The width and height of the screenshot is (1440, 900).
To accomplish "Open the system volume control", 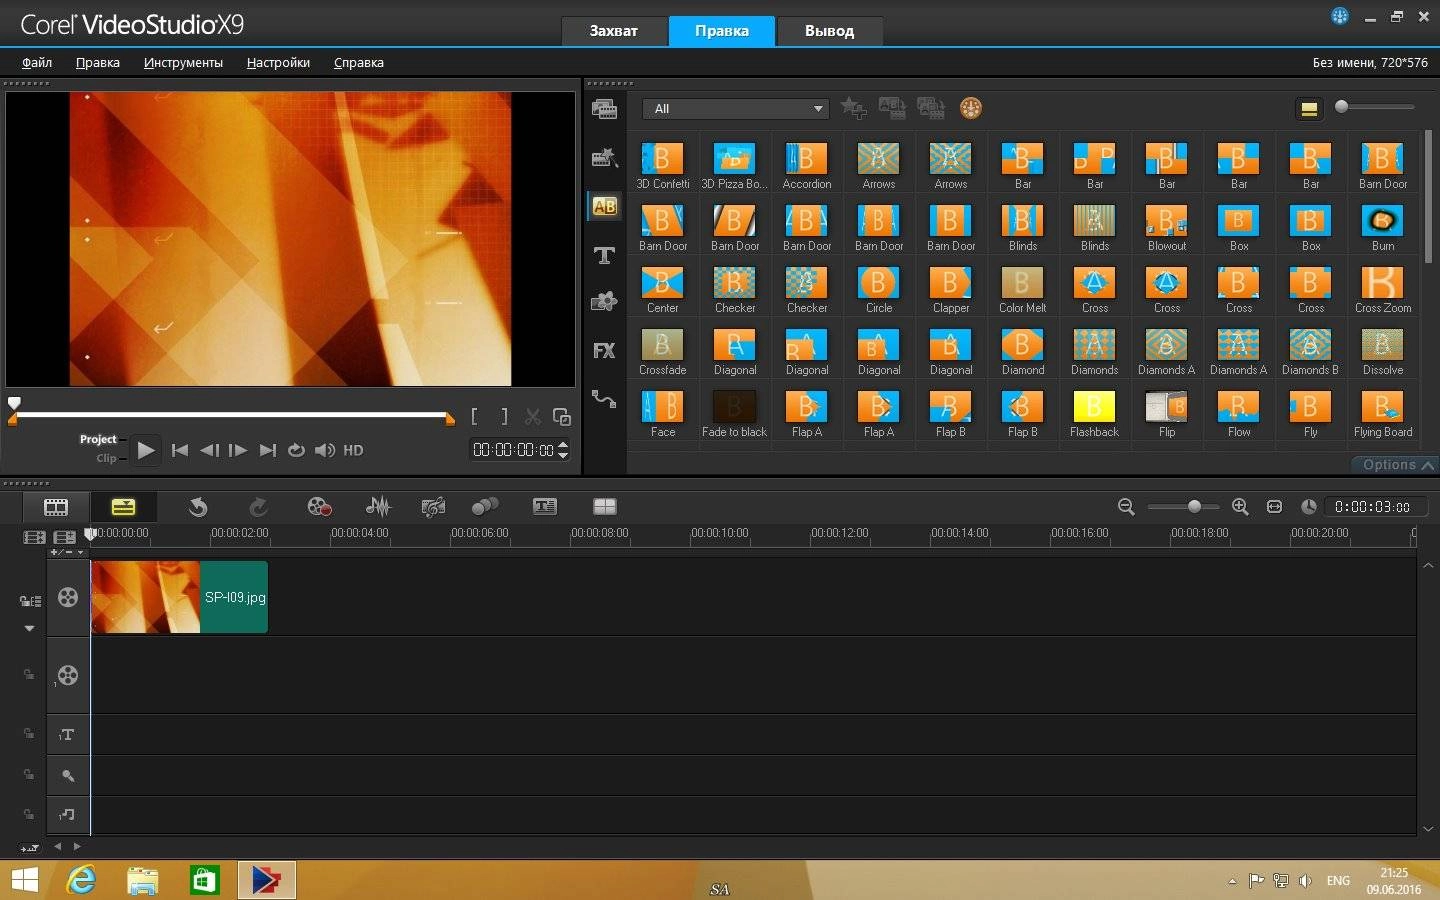I will tap(325, 450).
